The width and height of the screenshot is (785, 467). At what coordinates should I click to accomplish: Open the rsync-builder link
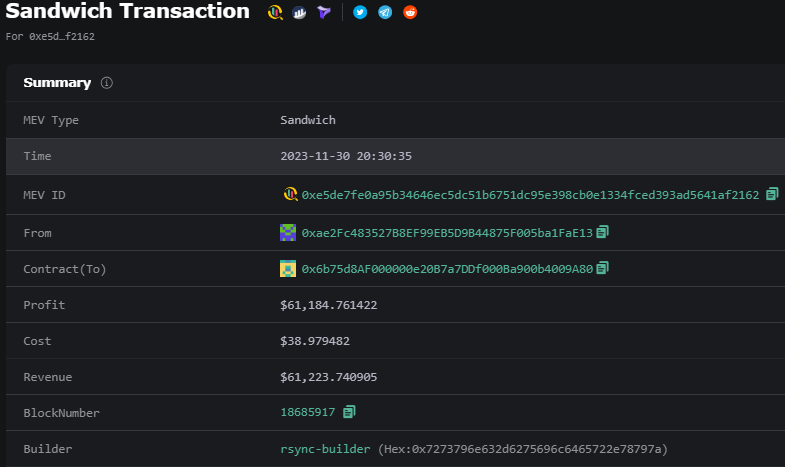(x=325, y=449)
